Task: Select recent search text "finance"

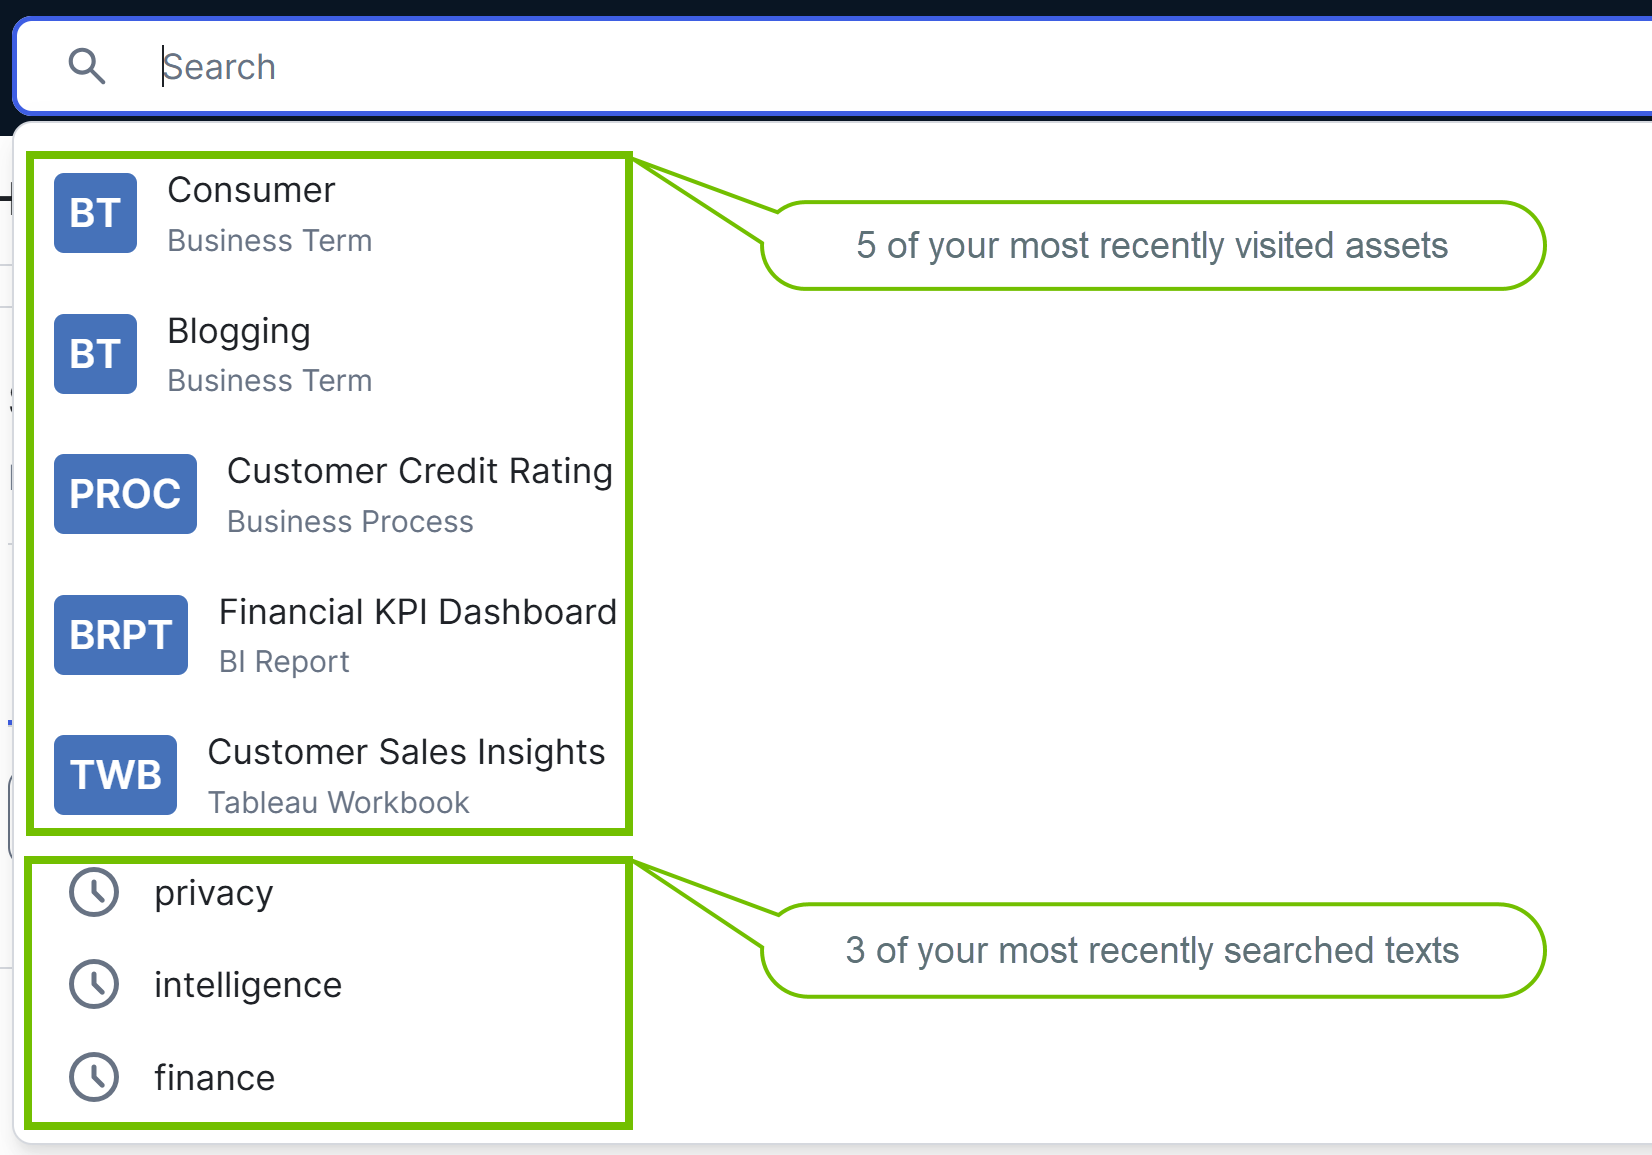Action: tap(214, 1078)
